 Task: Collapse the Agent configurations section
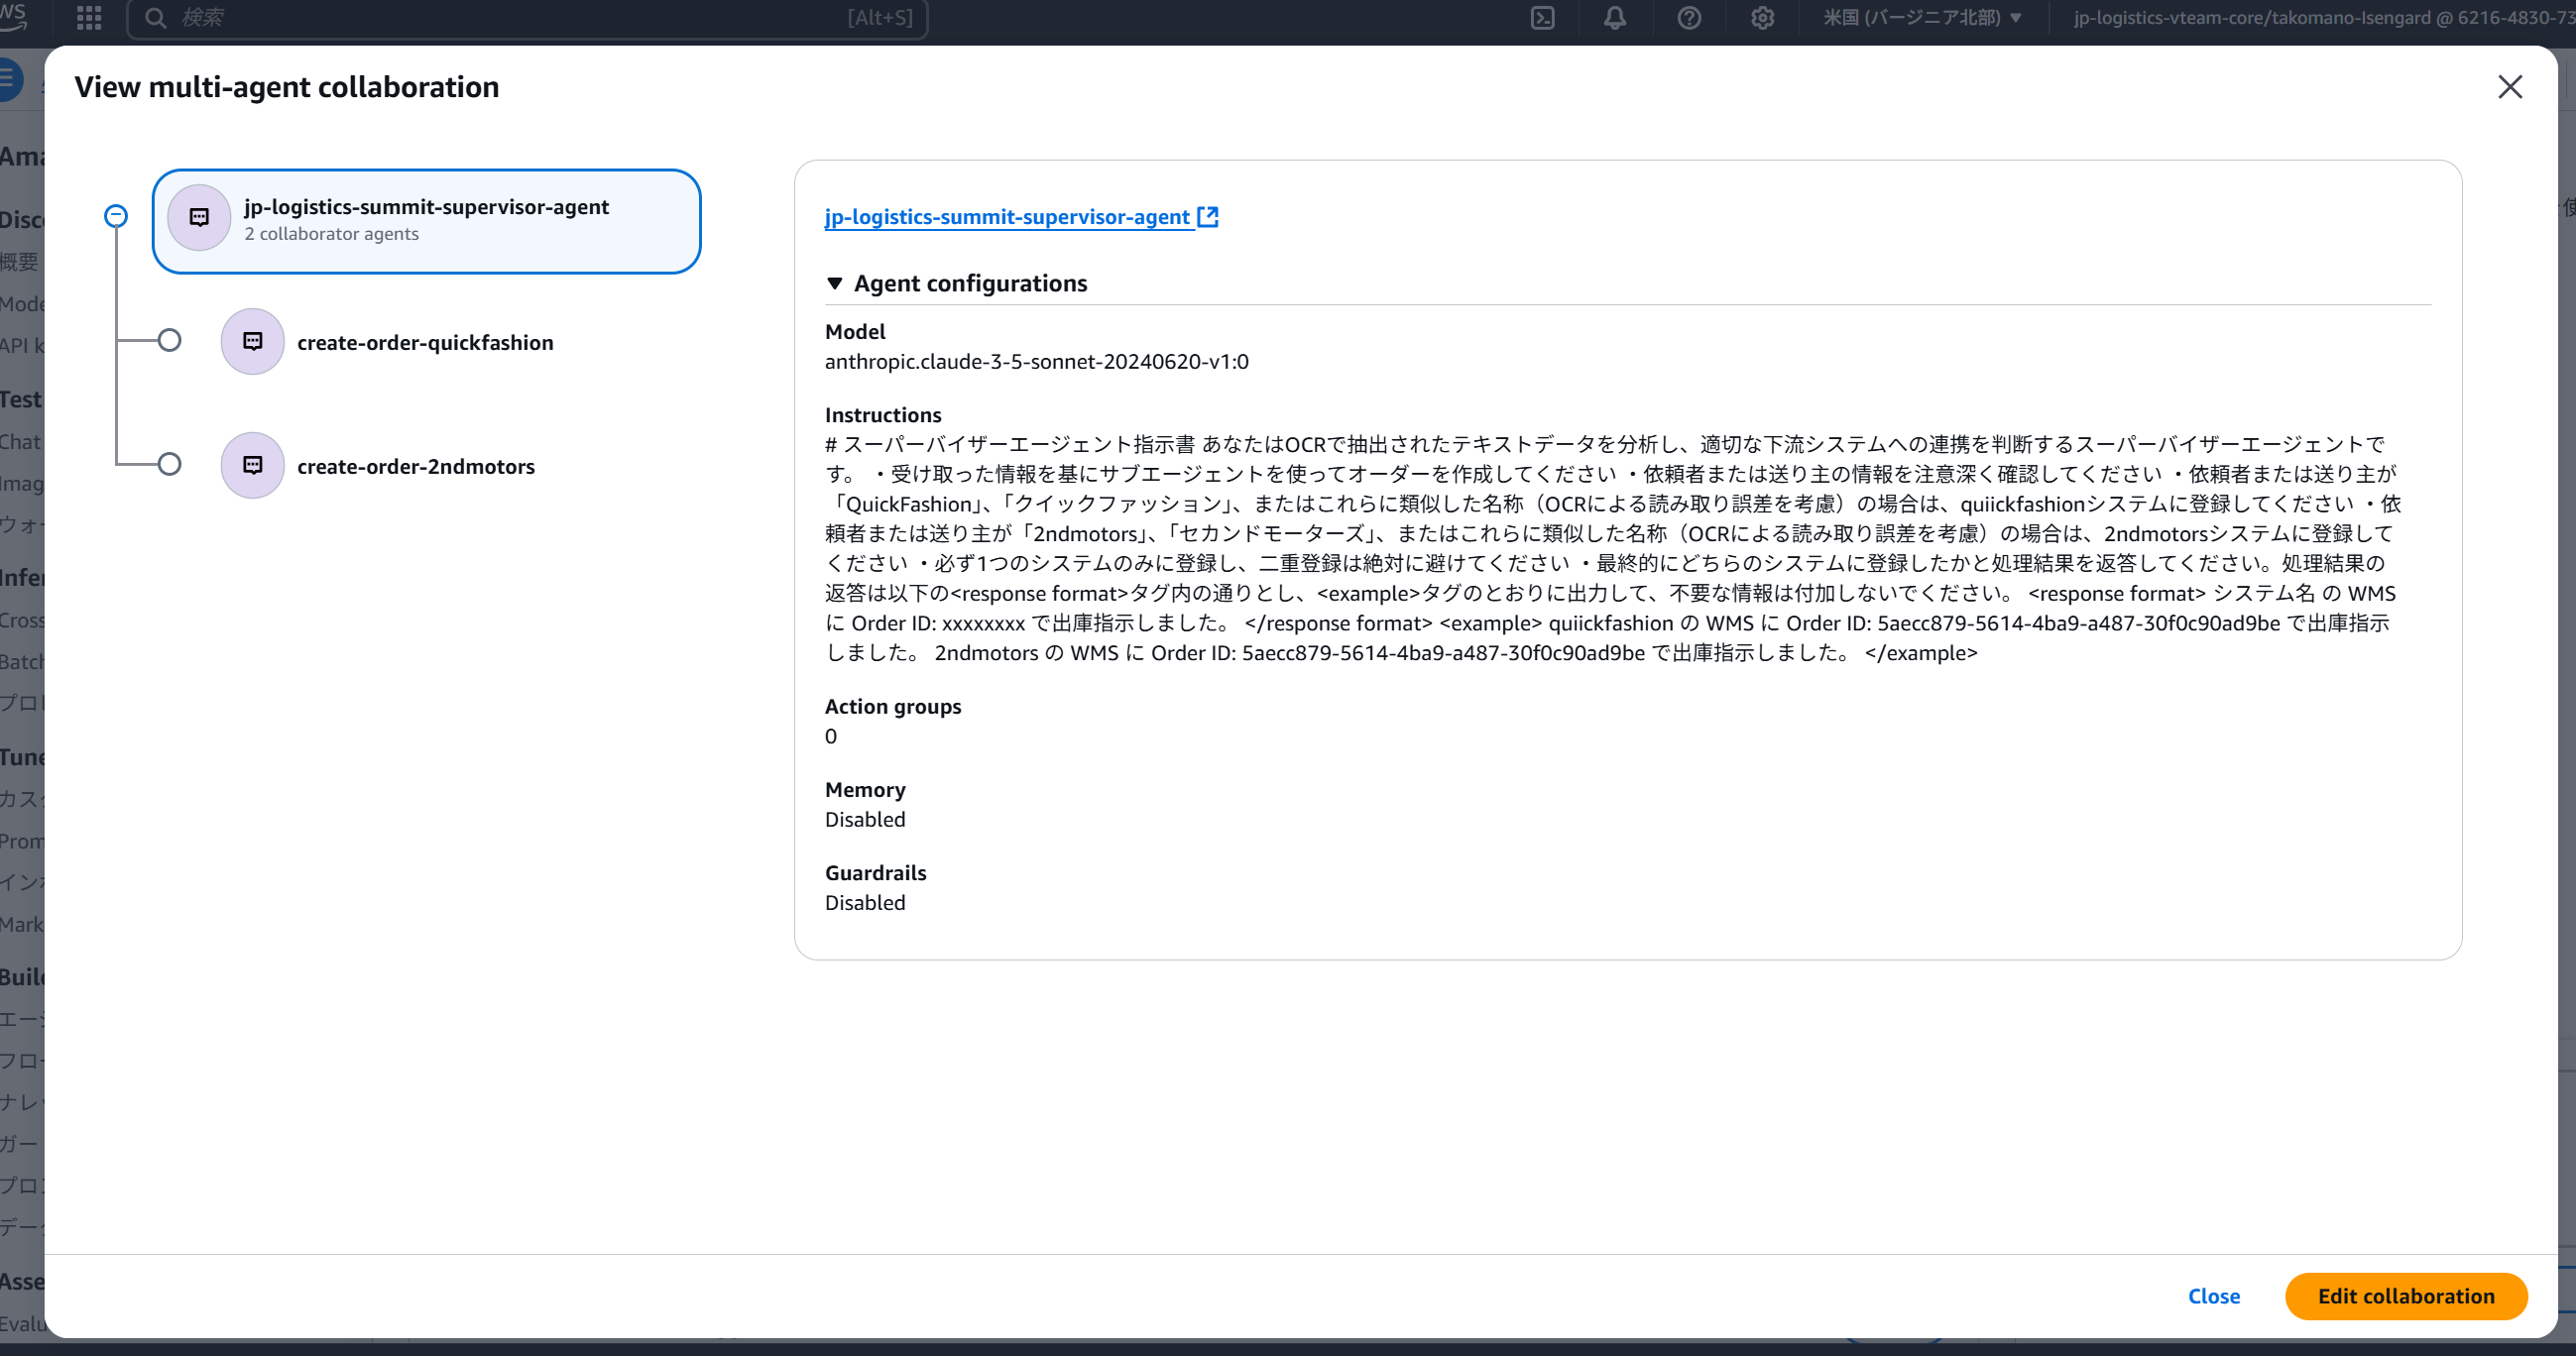point(835,284)
